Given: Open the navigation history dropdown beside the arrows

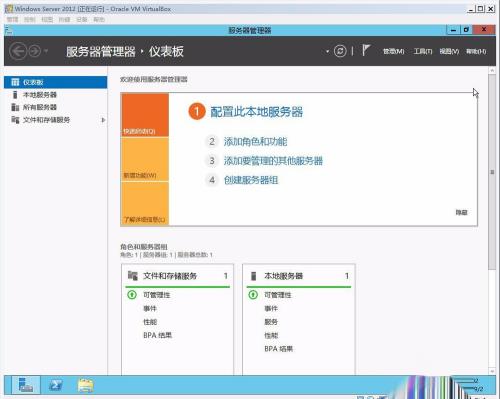Looking at the screenshot, I should click(46, 51).
